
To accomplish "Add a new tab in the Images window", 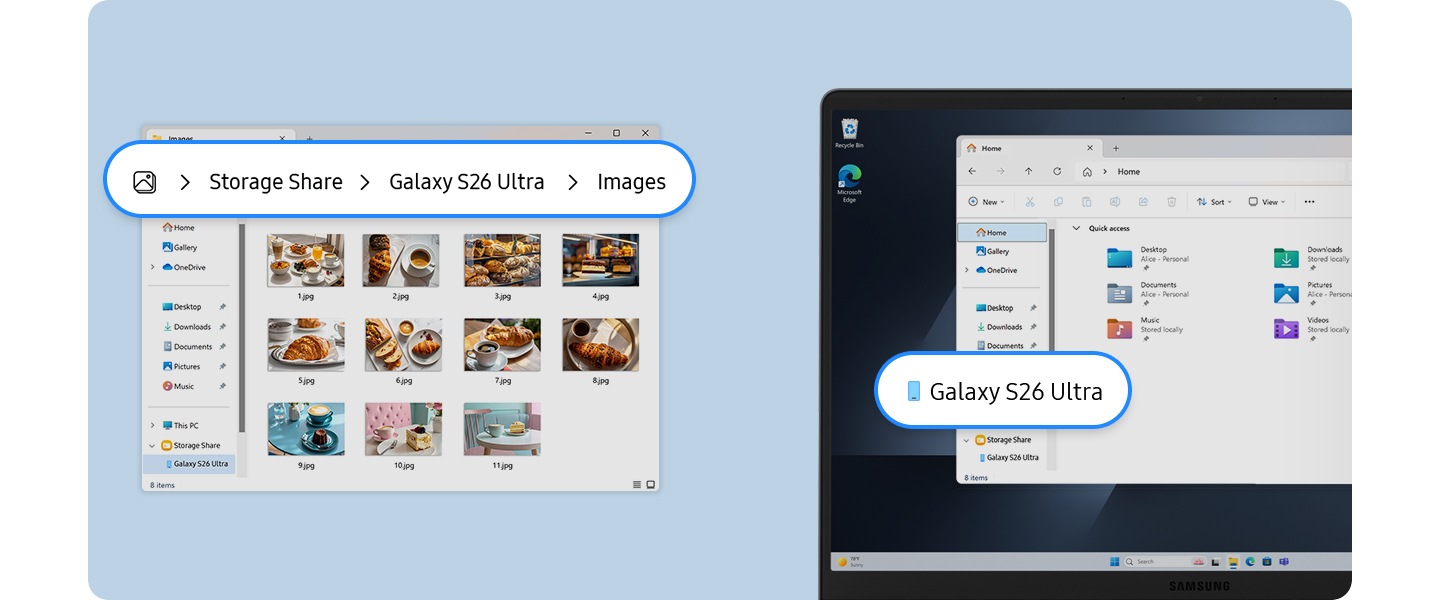I will (309, 138).
